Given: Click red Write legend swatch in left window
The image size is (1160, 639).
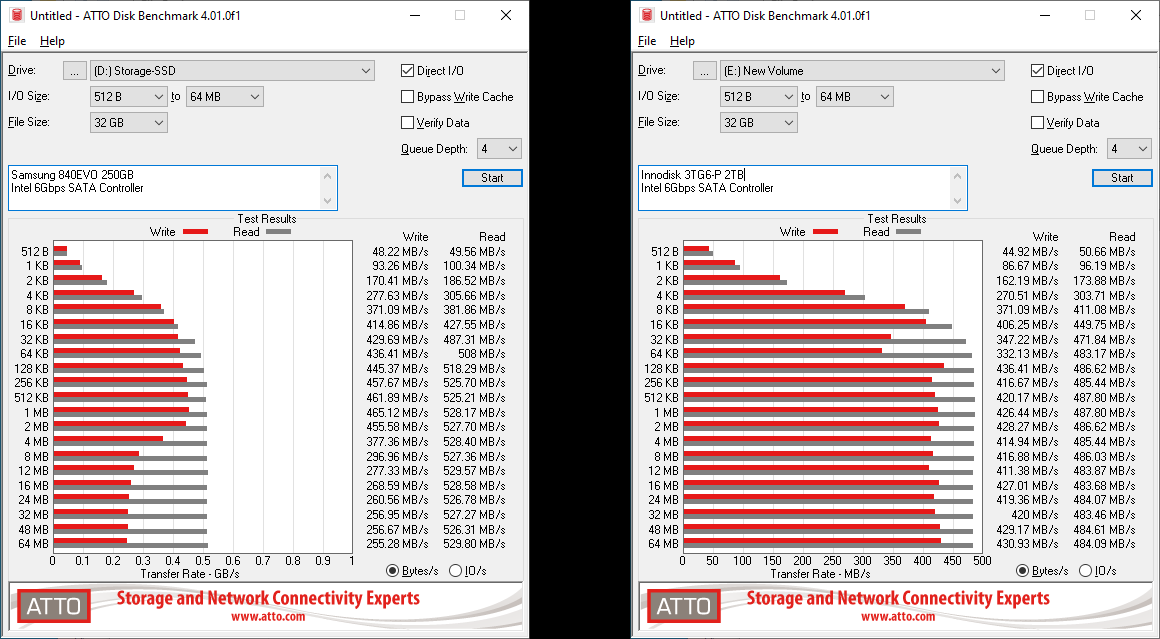Looking at the screenshot, I should 195,232.
